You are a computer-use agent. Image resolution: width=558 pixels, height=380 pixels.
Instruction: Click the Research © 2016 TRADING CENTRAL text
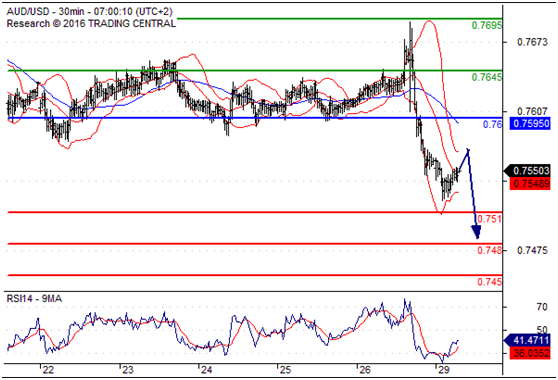91,23
